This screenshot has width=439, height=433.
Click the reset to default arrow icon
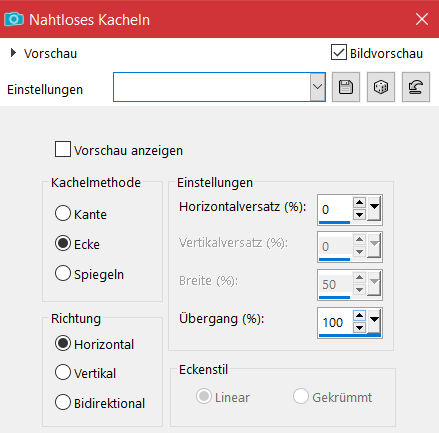pyautogui.click(x=416, y=87)
